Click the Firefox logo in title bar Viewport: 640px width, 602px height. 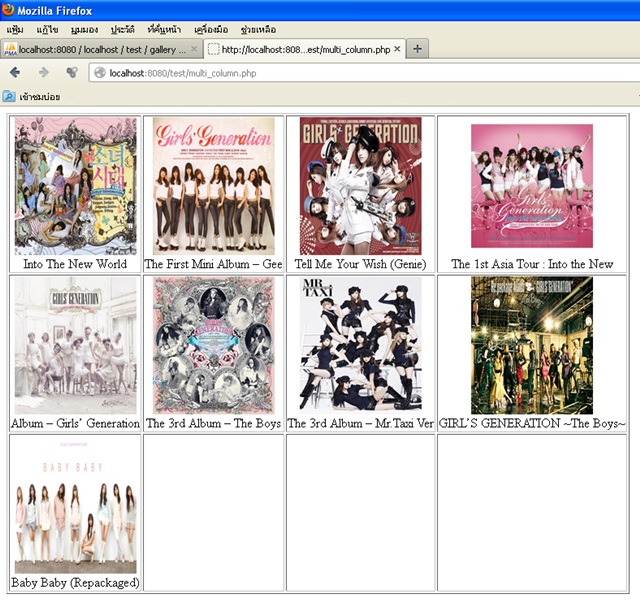point(8,10)
